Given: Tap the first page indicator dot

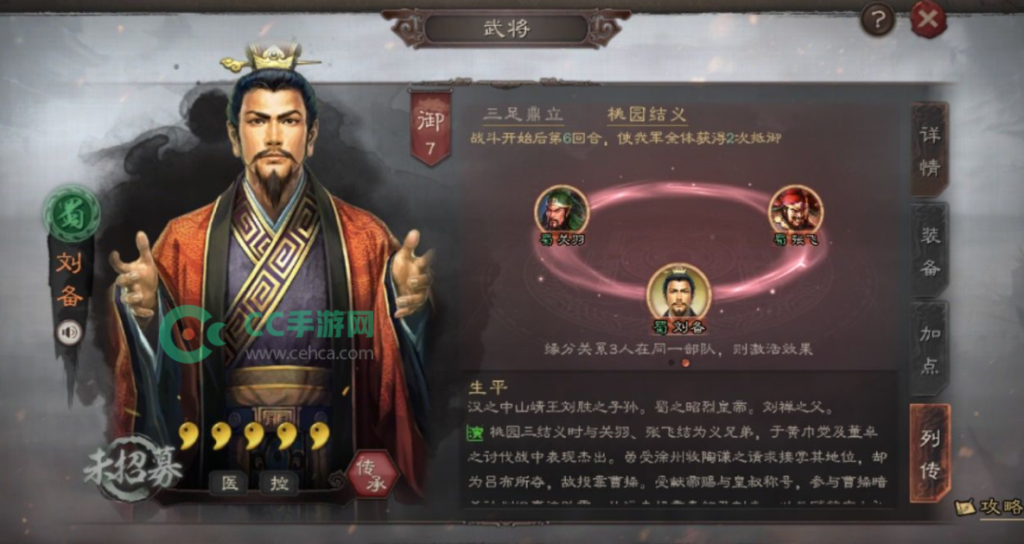Looking at the screenshot, I should point(671,362).
